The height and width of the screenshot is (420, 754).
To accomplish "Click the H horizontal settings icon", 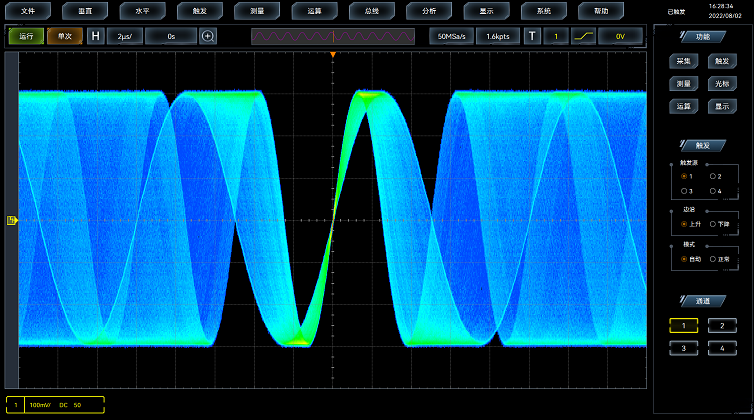I will (x=96, y=36).
